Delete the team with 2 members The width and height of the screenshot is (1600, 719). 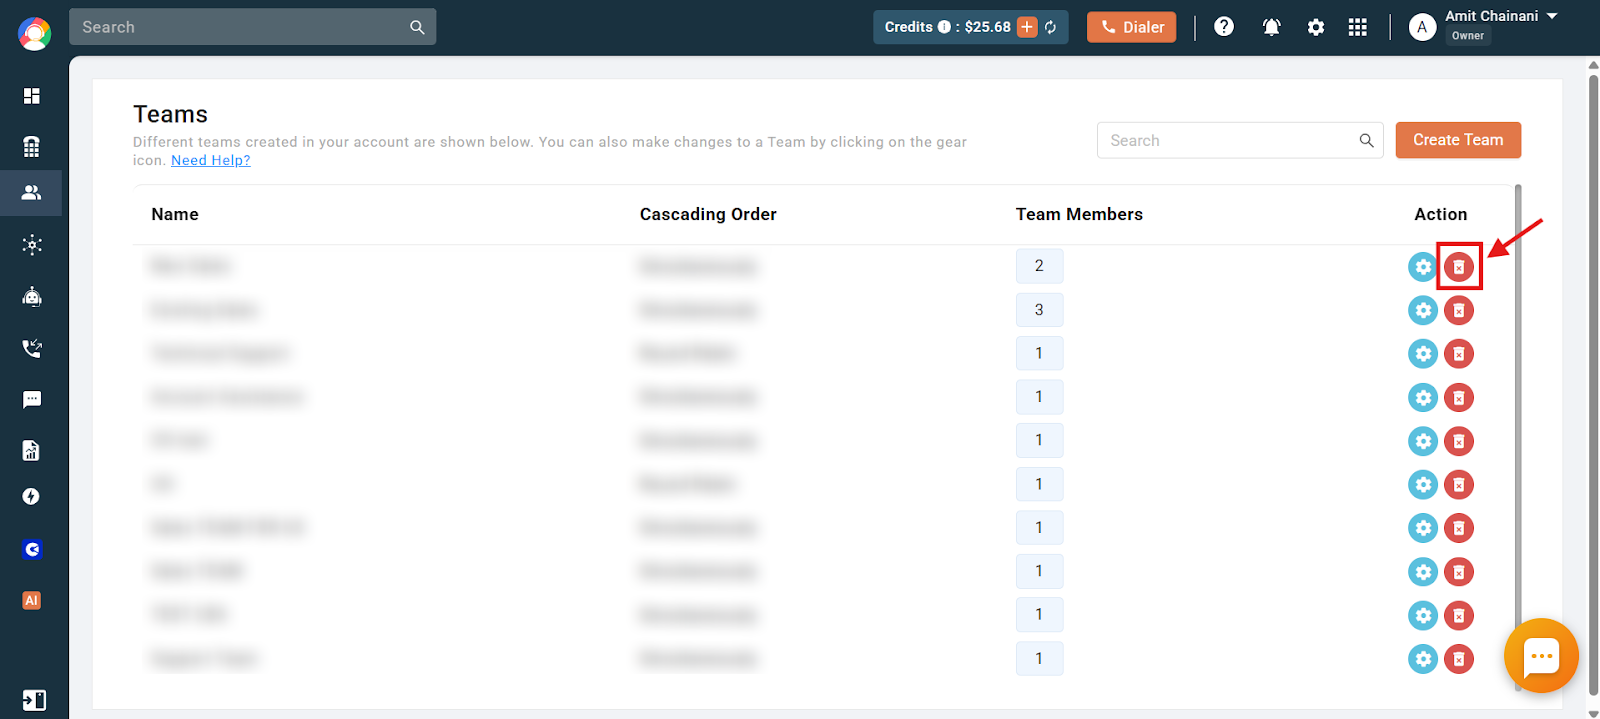(x=1459, y=267)
